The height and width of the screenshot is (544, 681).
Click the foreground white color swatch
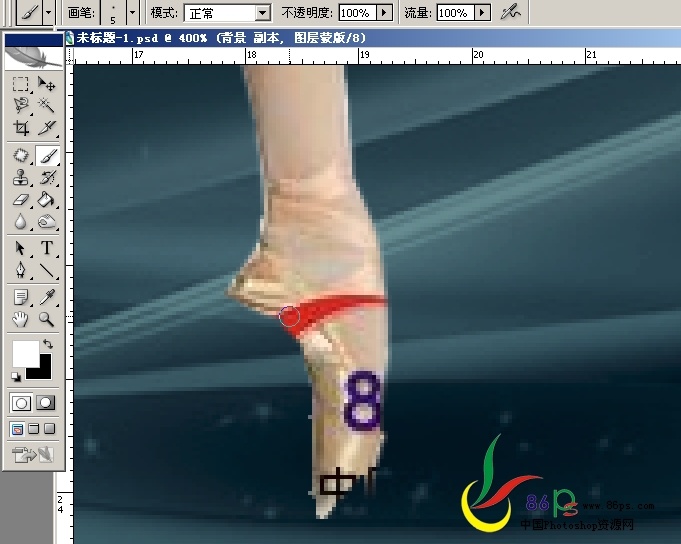coord(25,353)
